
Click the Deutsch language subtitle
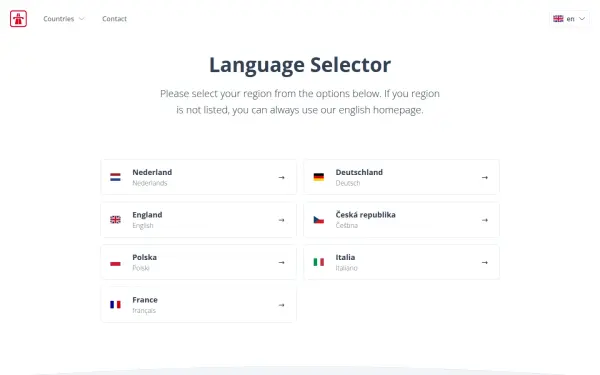[347, 183]
